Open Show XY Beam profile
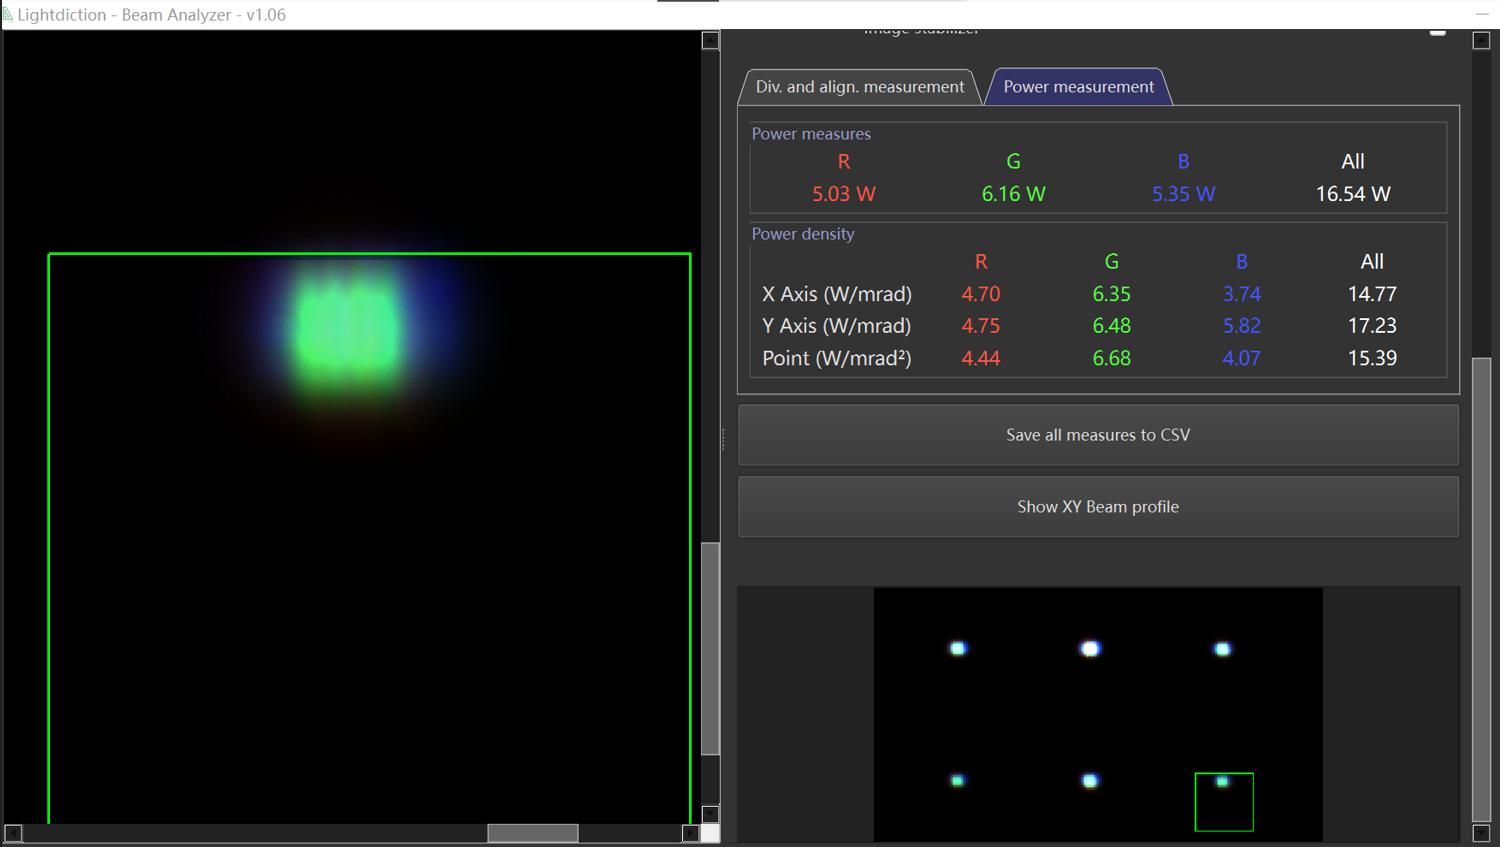 pos(1098,507)
